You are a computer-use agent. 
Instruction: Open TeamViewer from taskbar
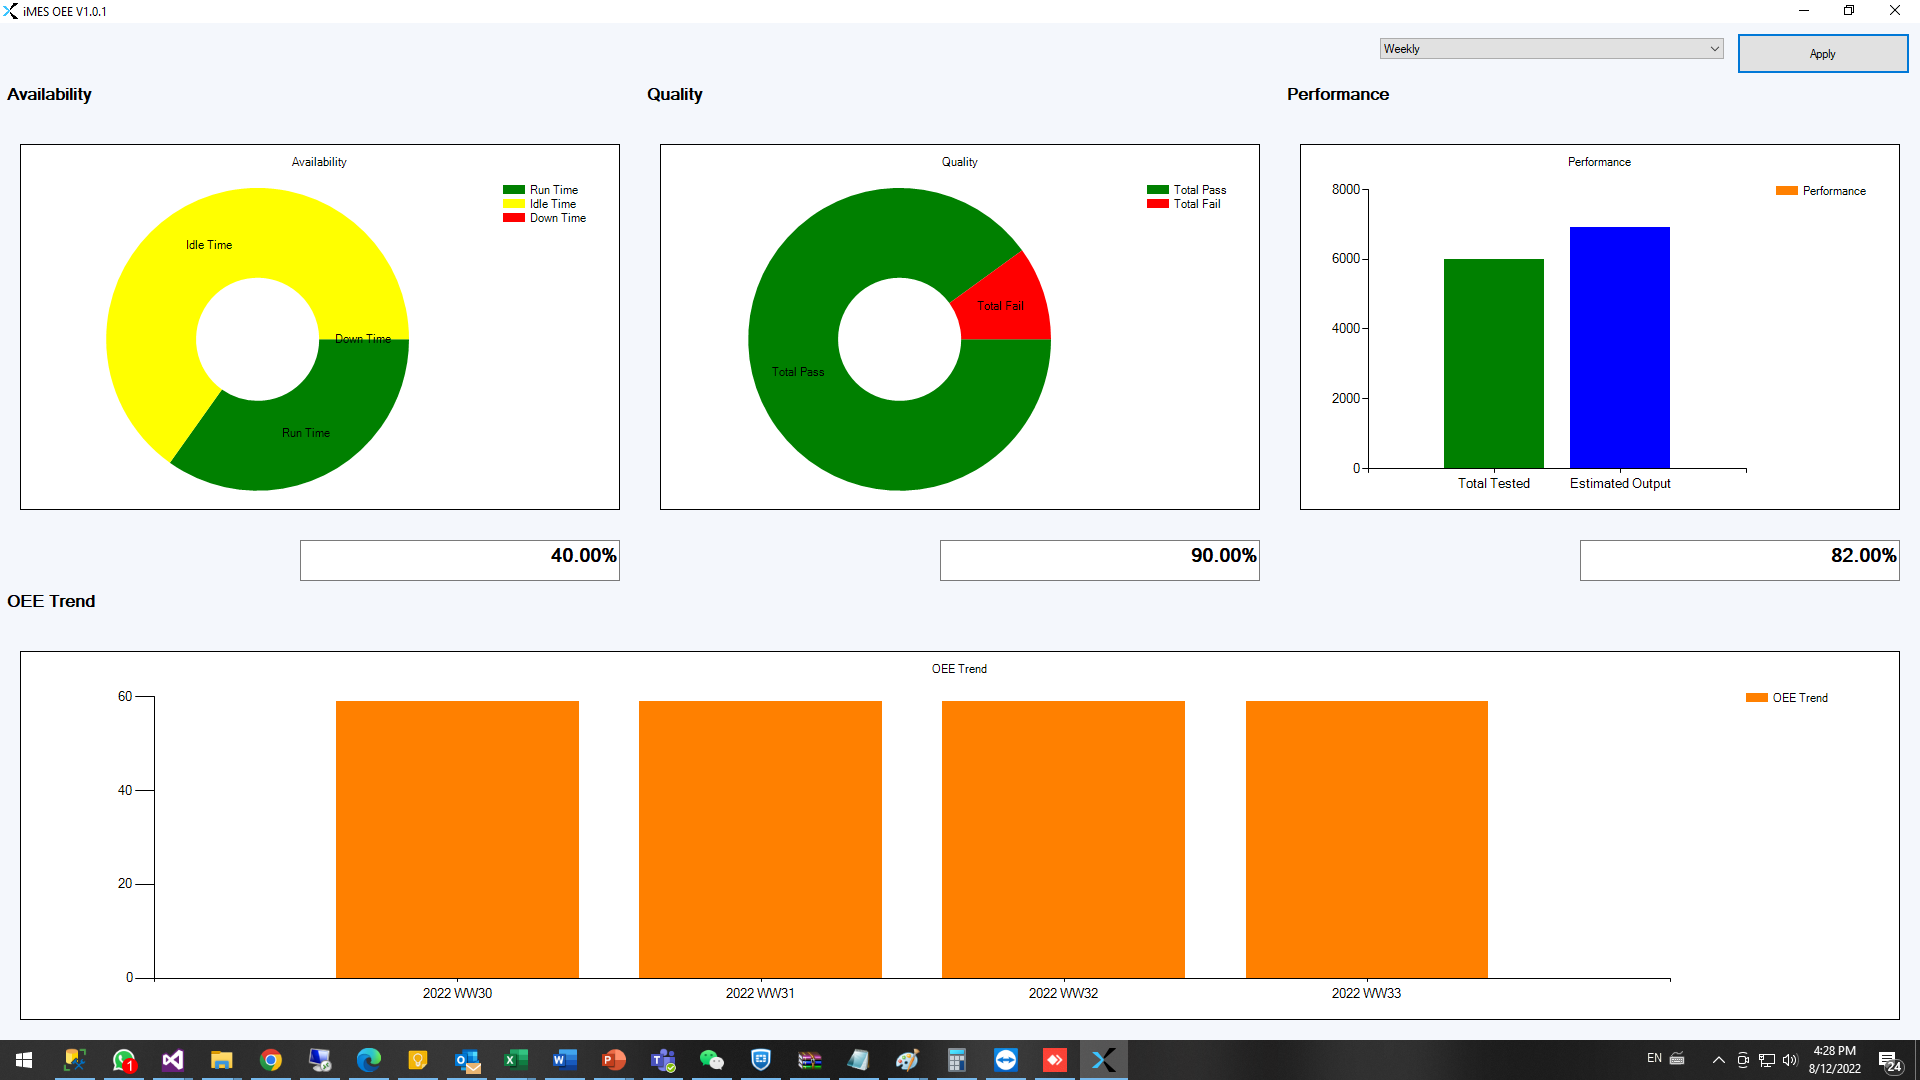point(1006,1060)
